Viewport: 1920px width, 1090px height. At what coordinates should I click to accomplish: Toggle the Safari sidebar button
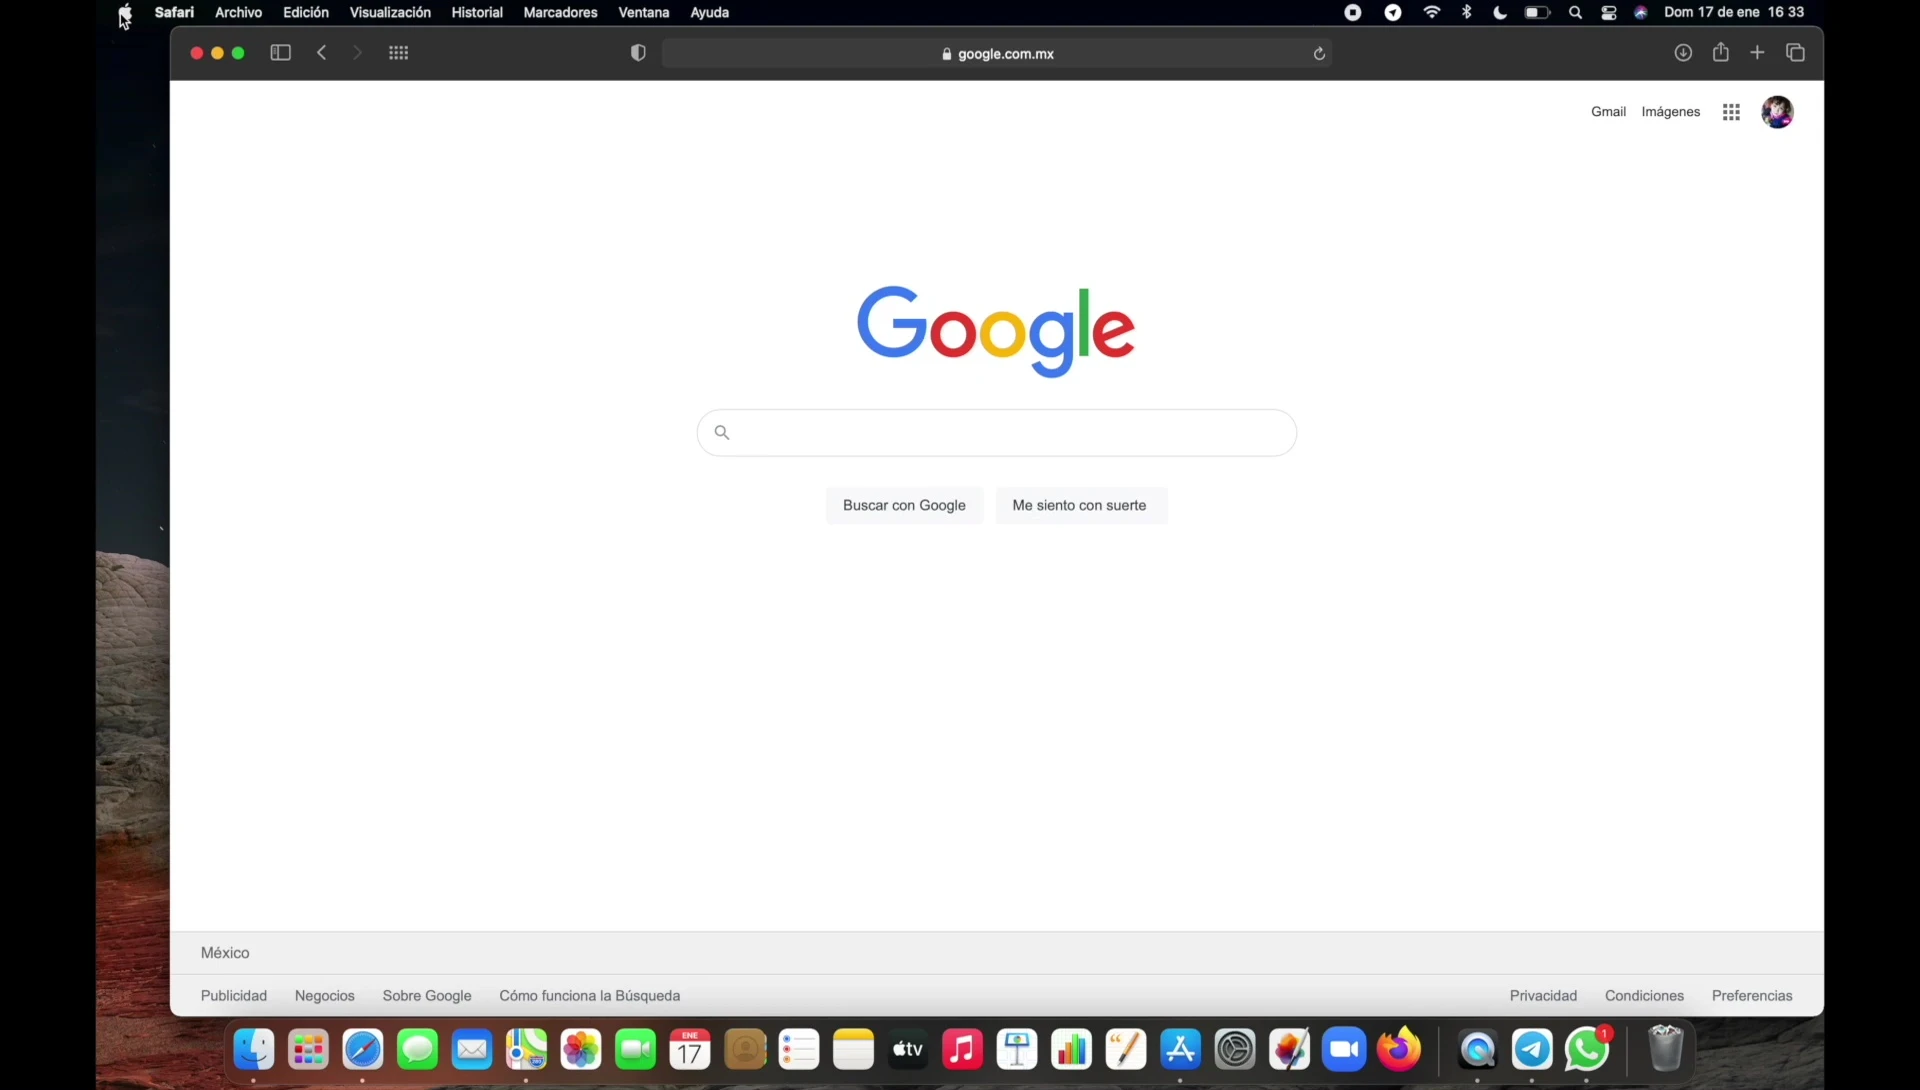pyautogui.click(x=280, y=53)
